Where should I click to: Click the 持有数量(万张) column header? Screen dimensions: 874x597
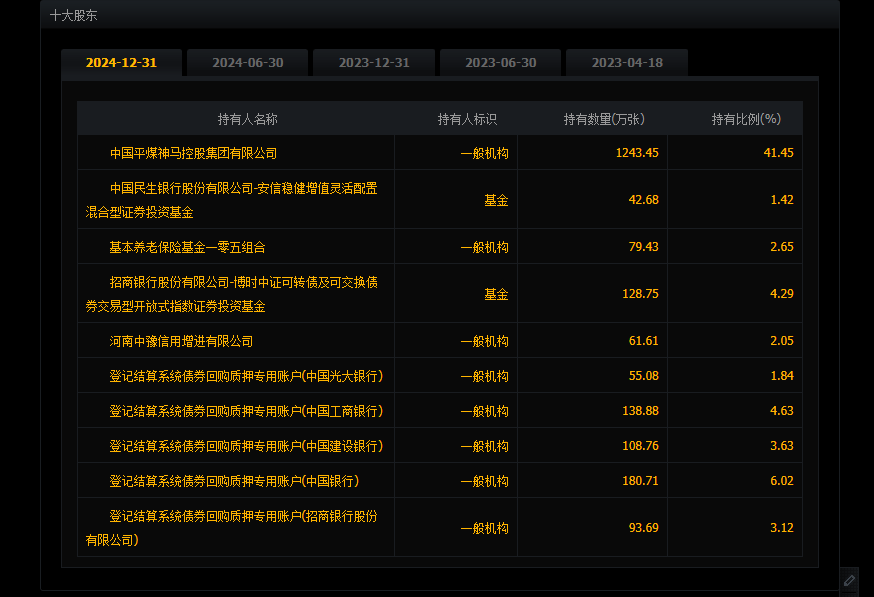[x=604, y=119]
